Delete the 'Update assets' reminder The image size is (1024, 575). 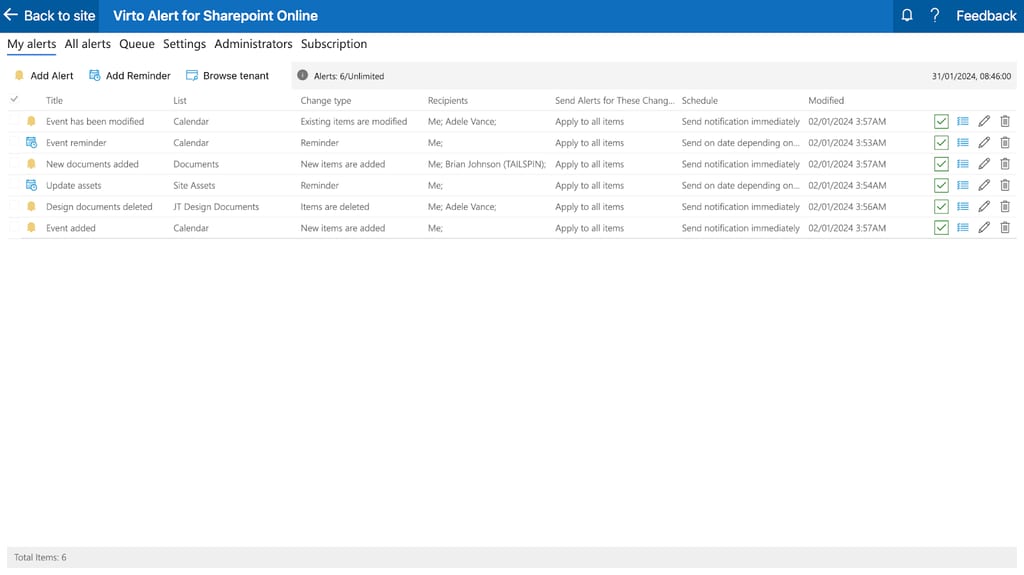1004,185
